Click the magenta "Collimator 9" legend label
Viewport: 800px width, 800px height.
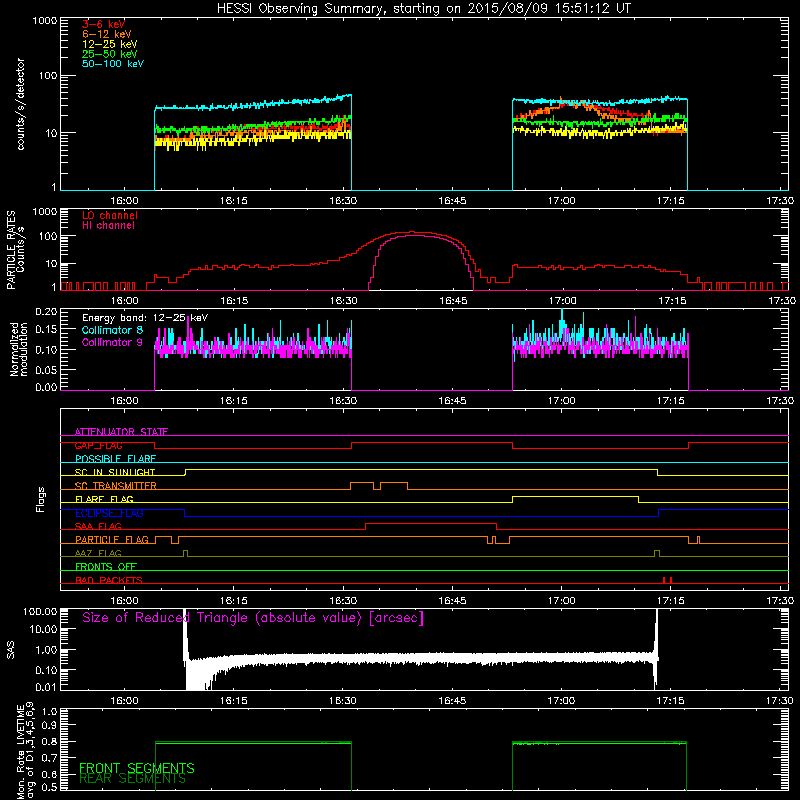112,342
